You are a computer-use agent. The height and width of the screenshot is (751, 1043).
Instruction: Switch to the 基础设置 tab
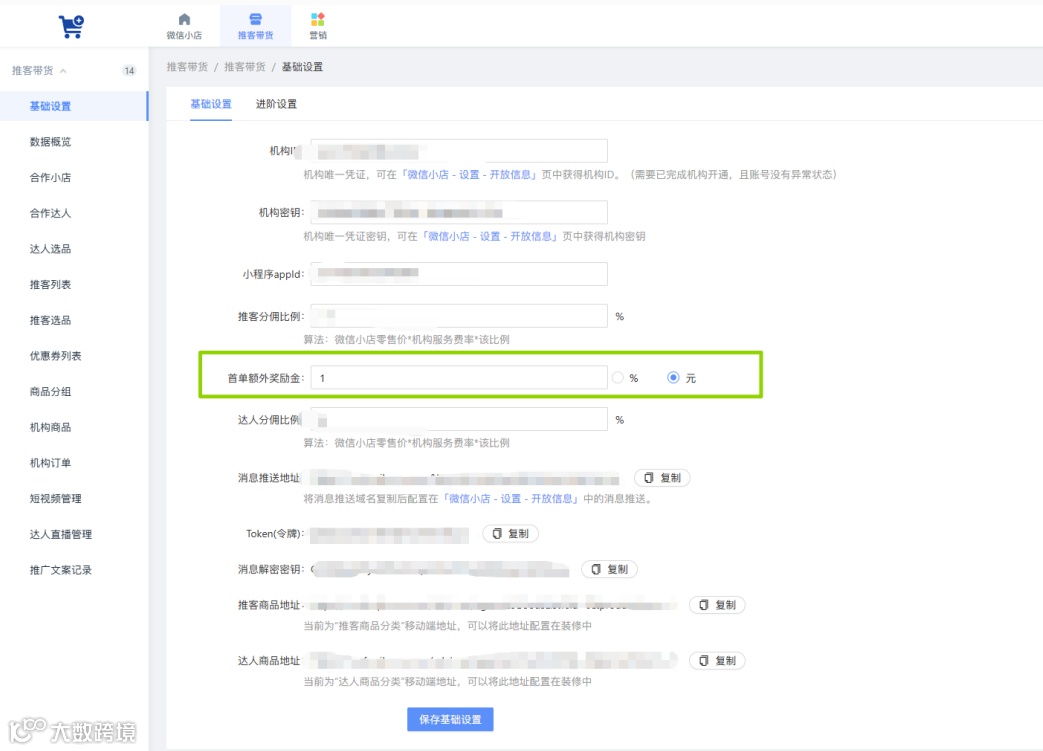click(211, 104)
